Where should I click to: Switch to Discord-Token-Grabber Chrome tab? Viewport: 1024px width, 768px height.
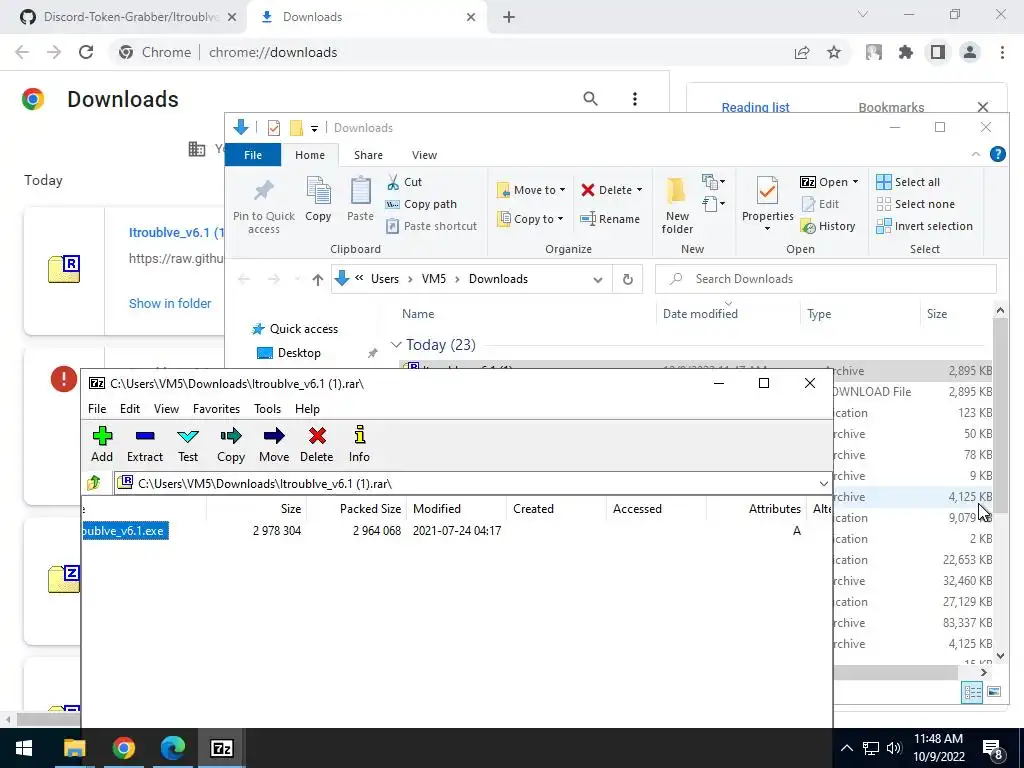pos(123,17)
